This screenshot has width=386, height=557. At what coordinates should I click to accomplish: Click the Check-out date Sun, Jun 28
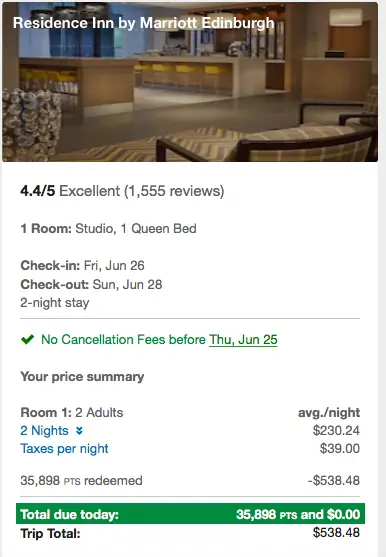[x=127, y=285]
